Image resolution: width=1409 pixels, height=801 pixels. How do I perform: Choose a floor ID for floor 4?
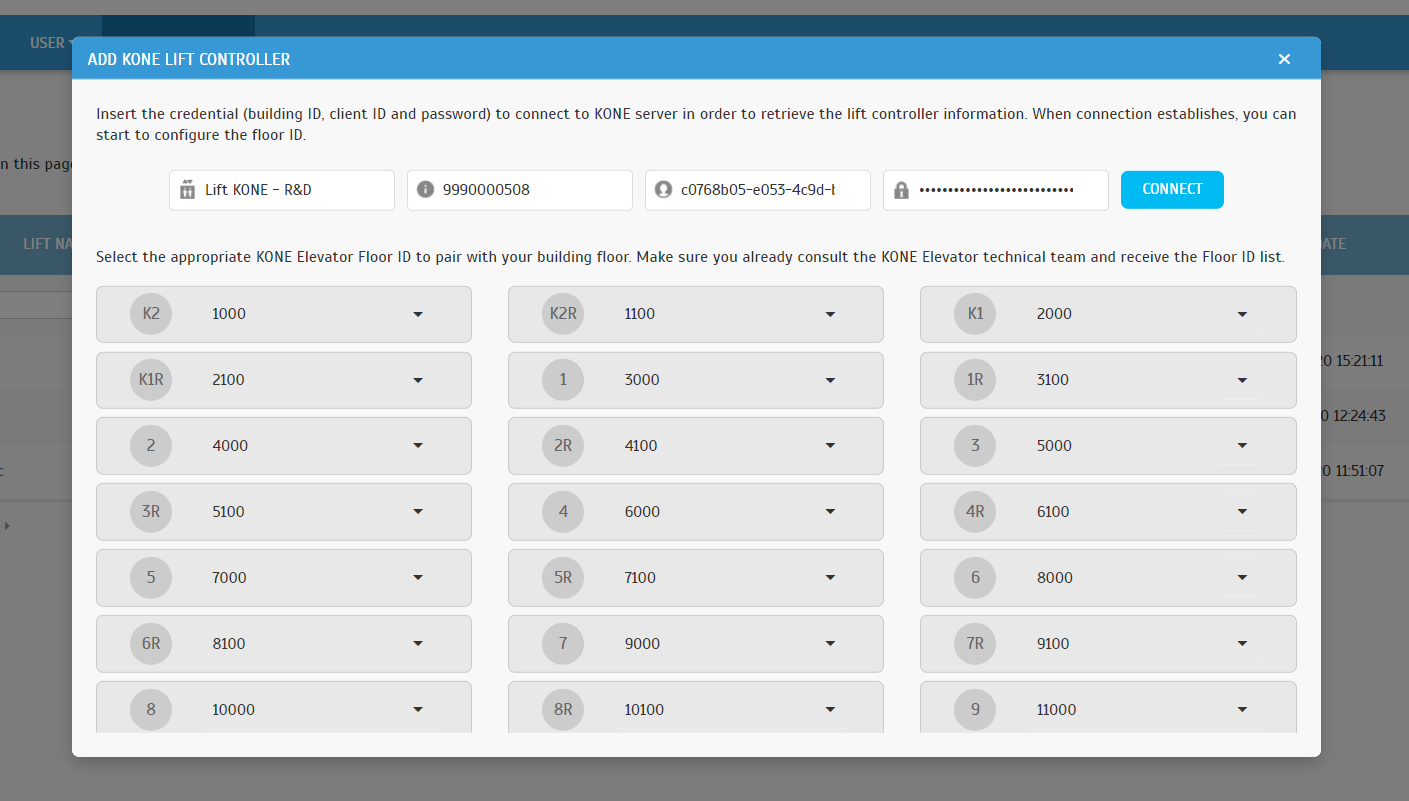730,512
